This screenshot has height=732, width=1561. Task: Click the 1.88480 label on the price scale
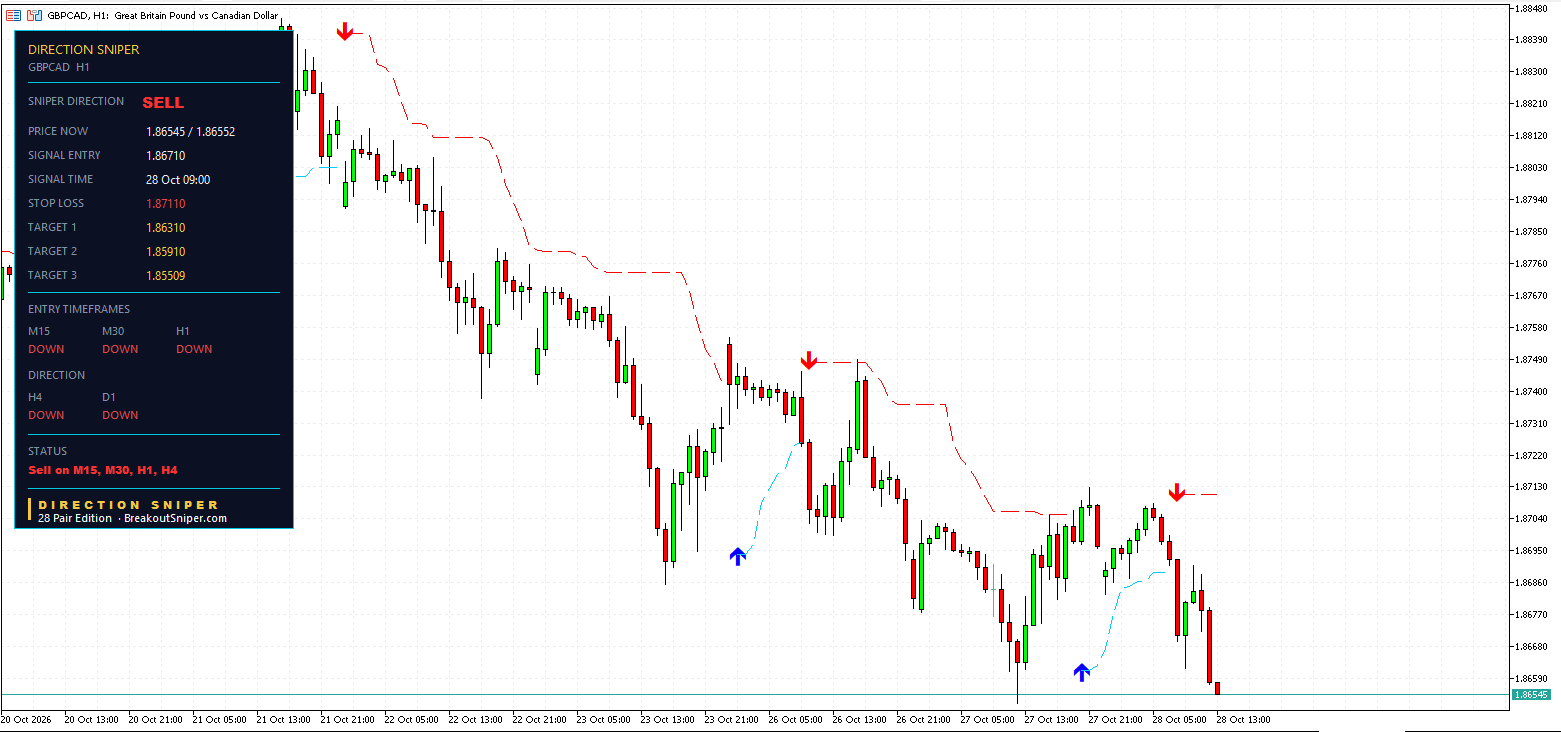1531,8
